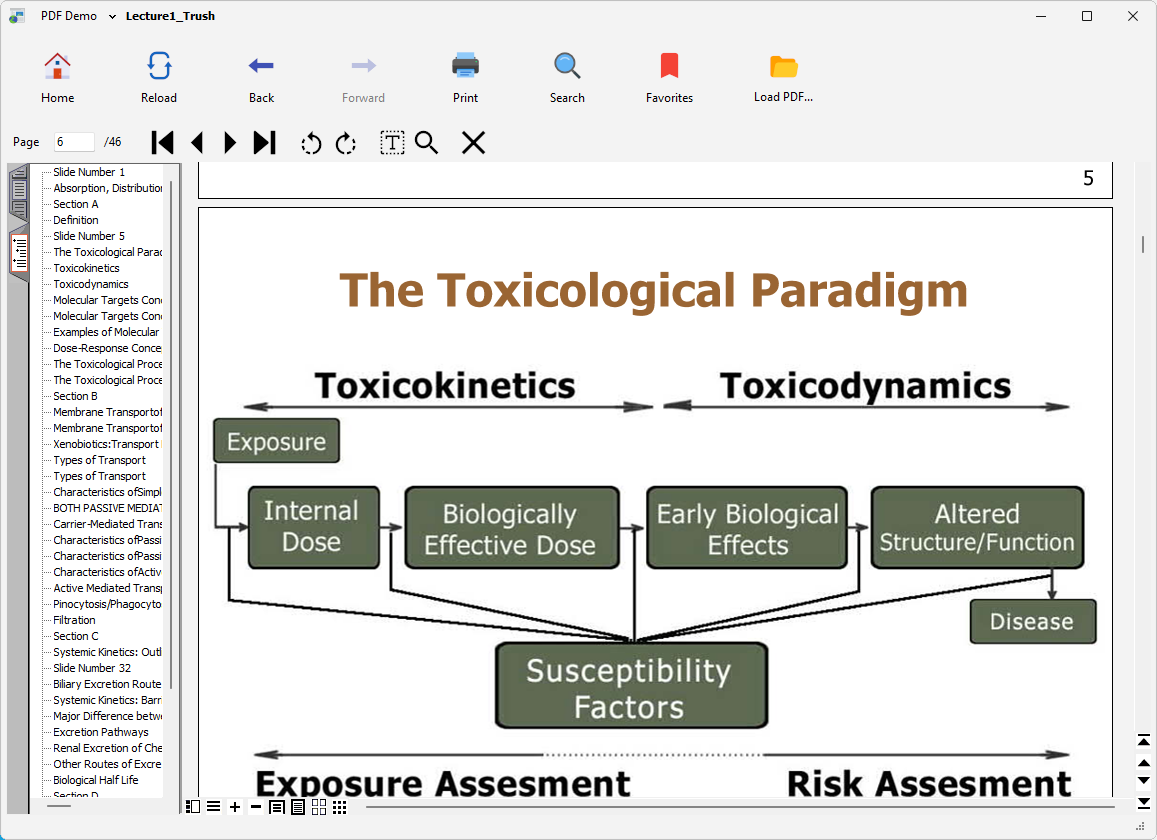The height and width of the screenshot is (840, 1157).
Task: Click the magnifier icon beside text select
Action: coord(427,143)
